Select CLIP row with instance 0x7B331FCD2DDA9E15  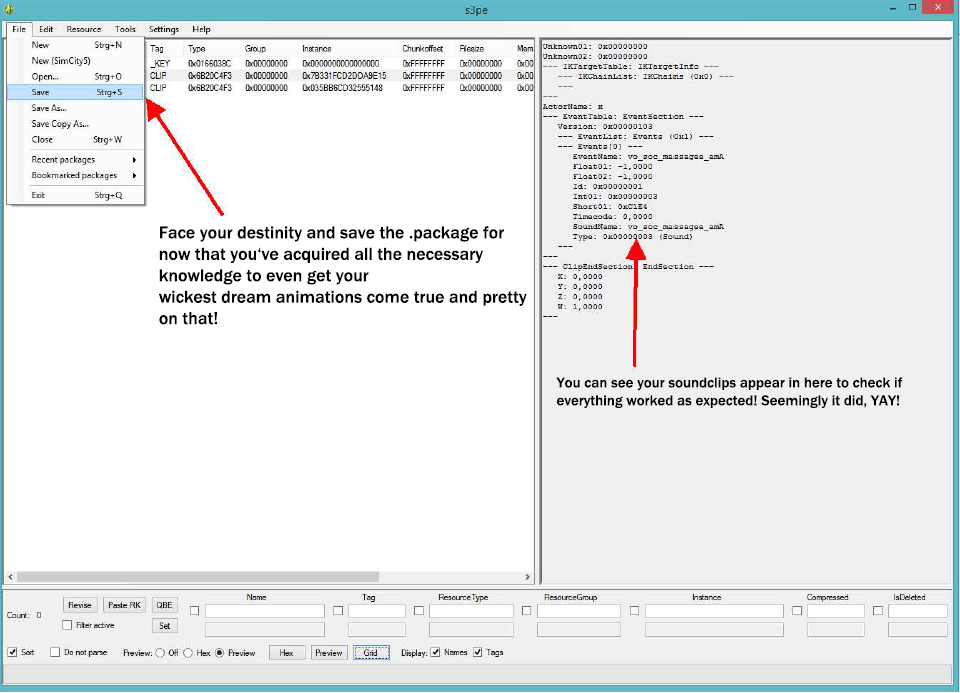(x=340, y=76)
